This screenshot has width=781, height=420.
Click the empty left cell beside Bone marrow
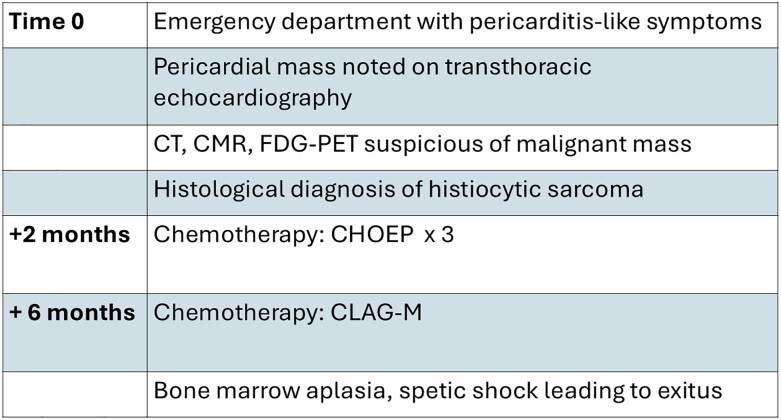pyautogui.click(x=75, y=394)
